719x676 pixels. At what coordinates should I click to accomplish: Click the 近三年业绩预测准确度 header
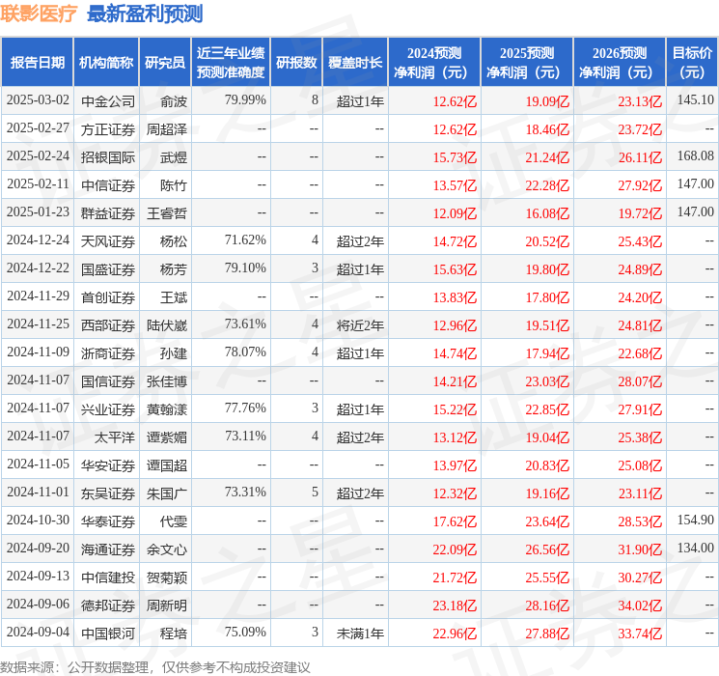231,62
